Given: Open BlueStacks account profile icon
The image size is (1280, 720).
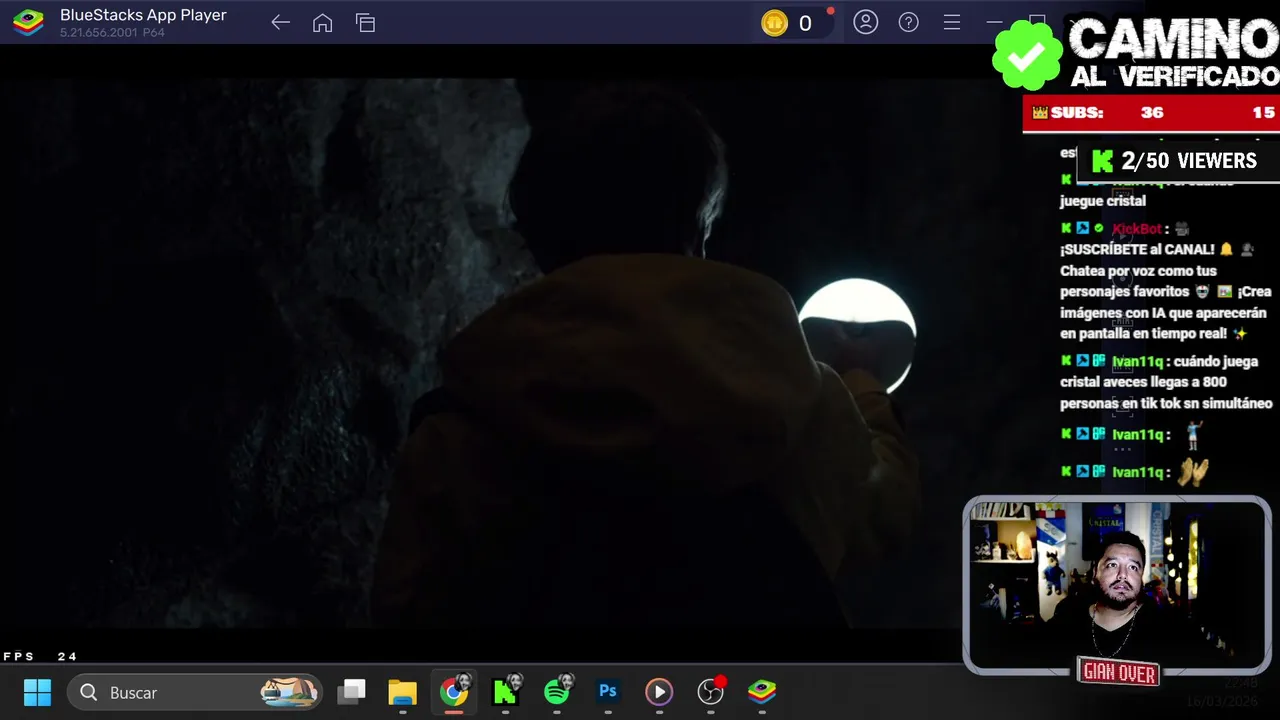Looking at the screenshot, I should 865,22.
